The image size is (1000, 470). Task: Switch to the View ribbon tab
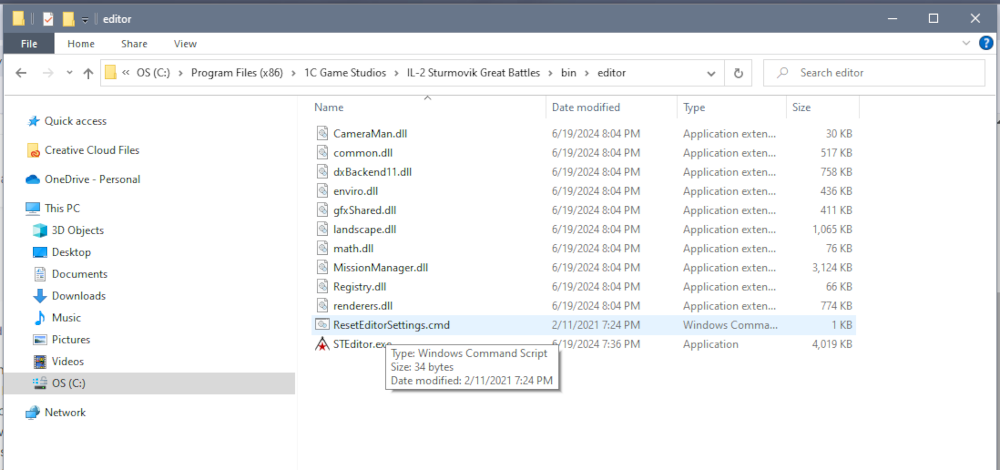click(185, 44)
